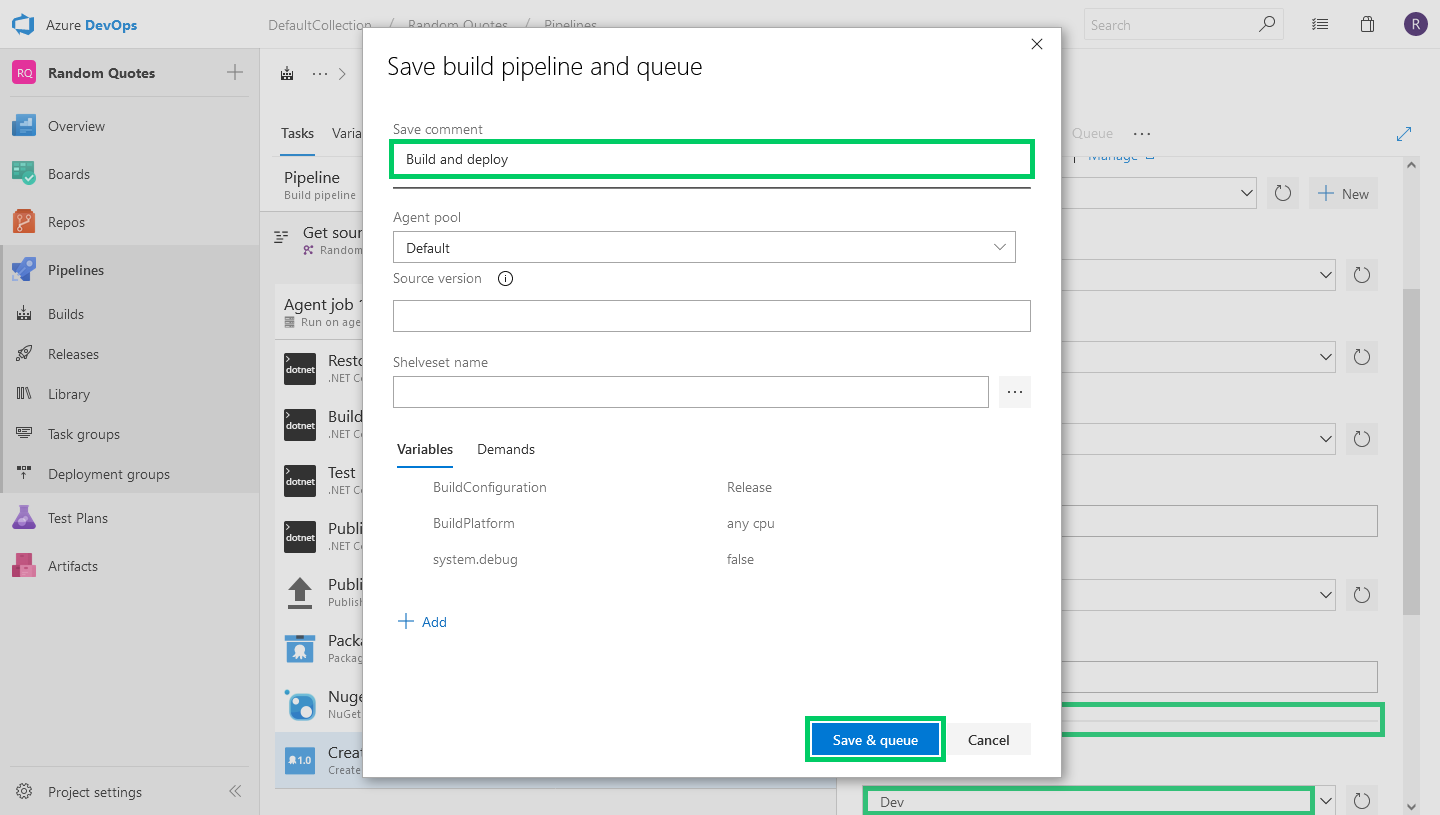Viewport: 1440px width, 815px height.
Task: Click the Azure DevOps logo icon
Action: 23,25
